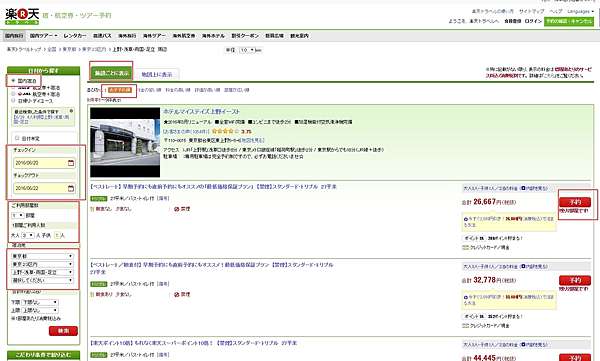
Task: Open the check-in calendar icon
Action: 71,163
